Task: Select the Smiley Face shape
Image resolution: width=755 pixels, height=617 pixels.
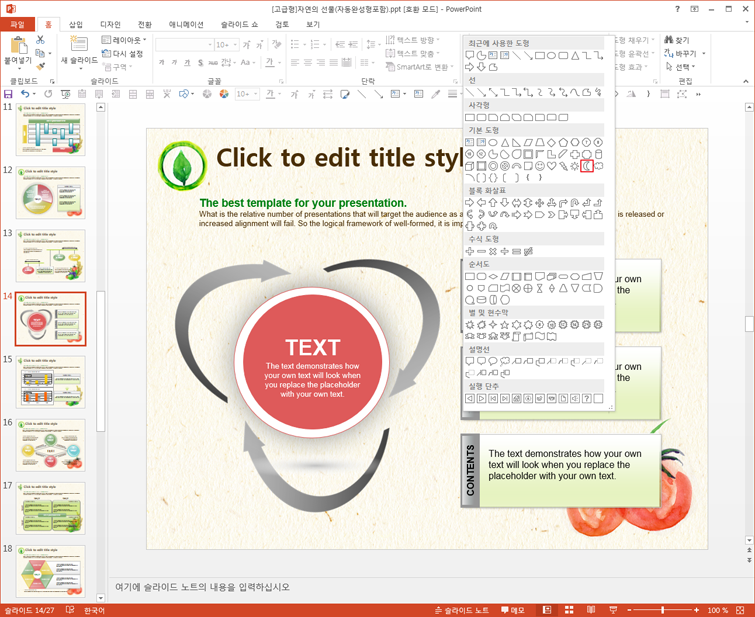Action: (x=540, y=166)
